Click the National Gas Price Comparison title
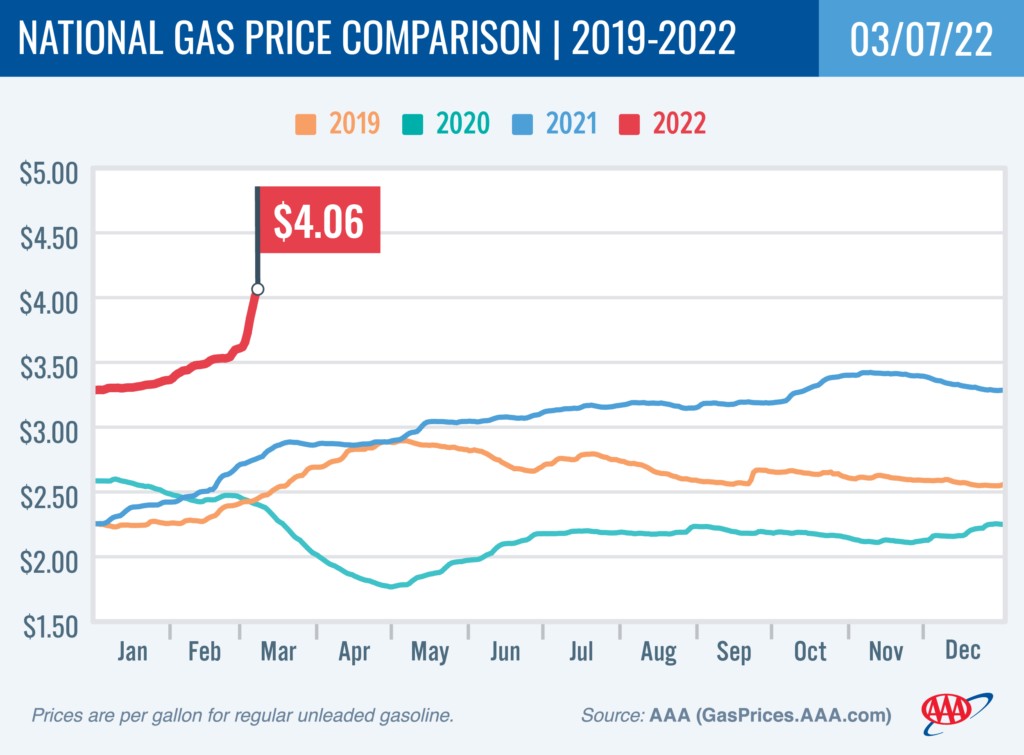The width and height of the screenshot is (1024, 755). (377, 39)
